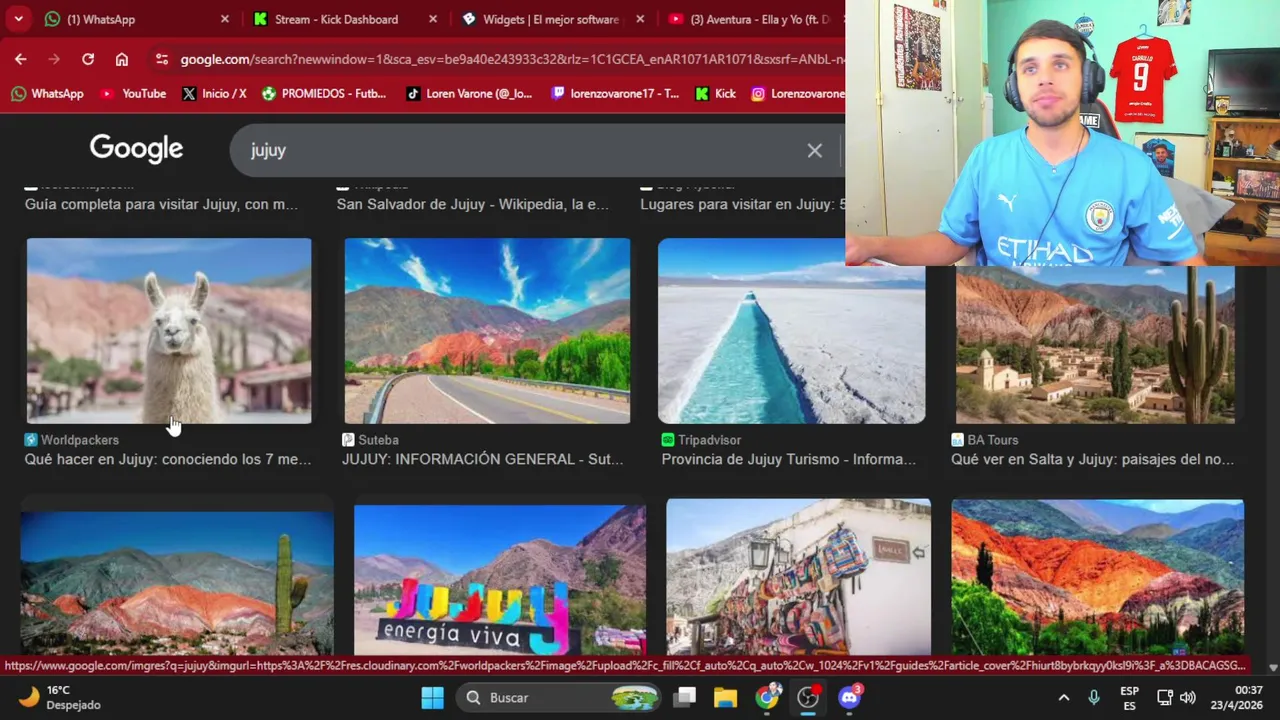
Task: Open the lorenzovarone17 Twitch bookmark
Action: click(x=615, y=93)
